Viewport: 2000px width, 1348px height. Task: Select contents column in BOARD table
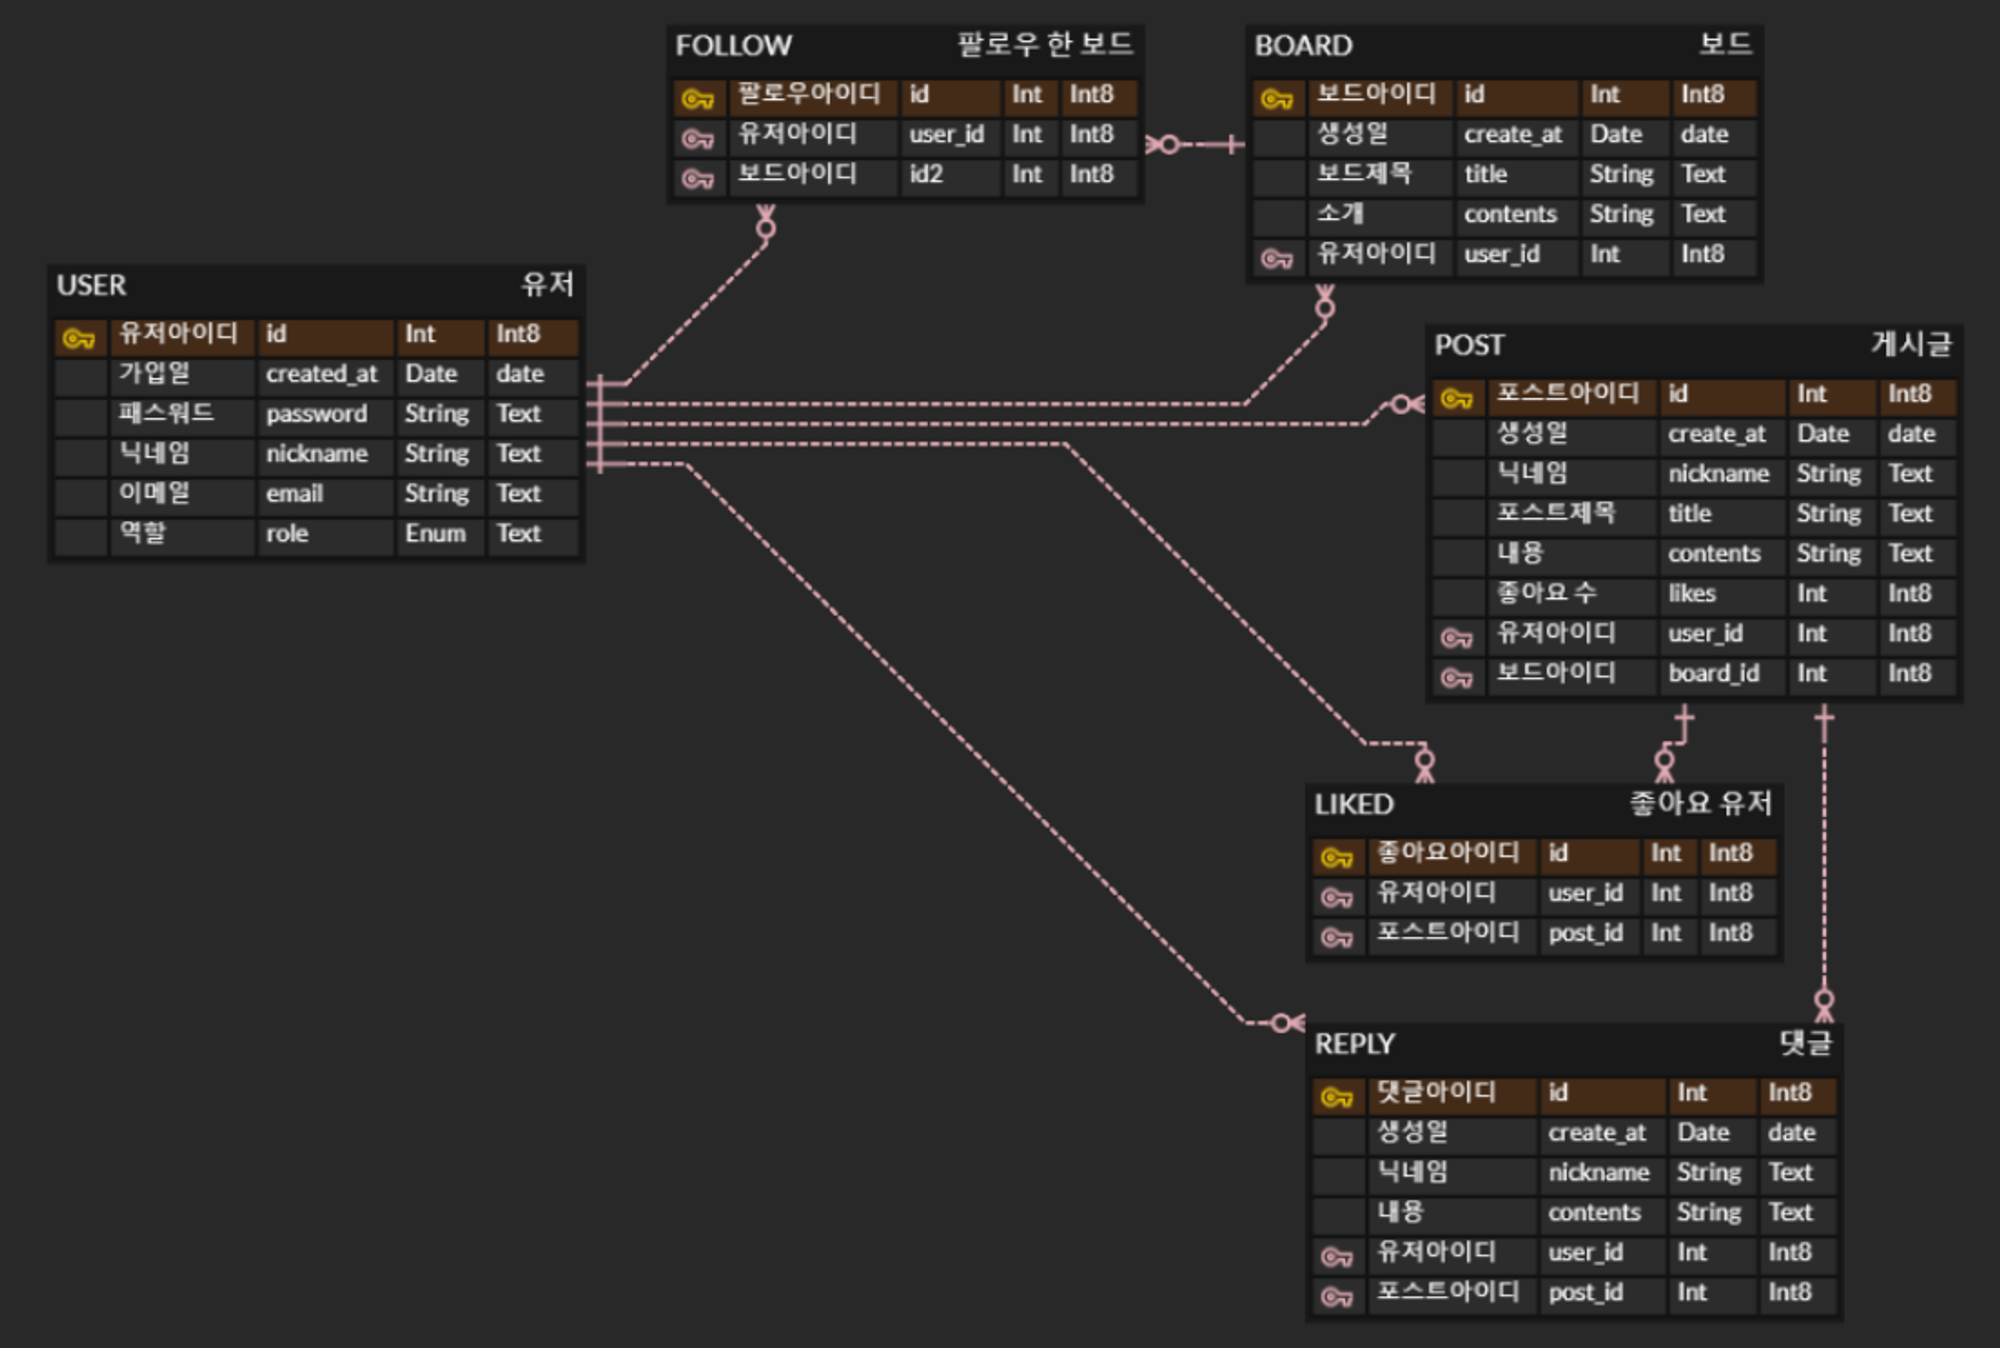tap(1510, 214)
